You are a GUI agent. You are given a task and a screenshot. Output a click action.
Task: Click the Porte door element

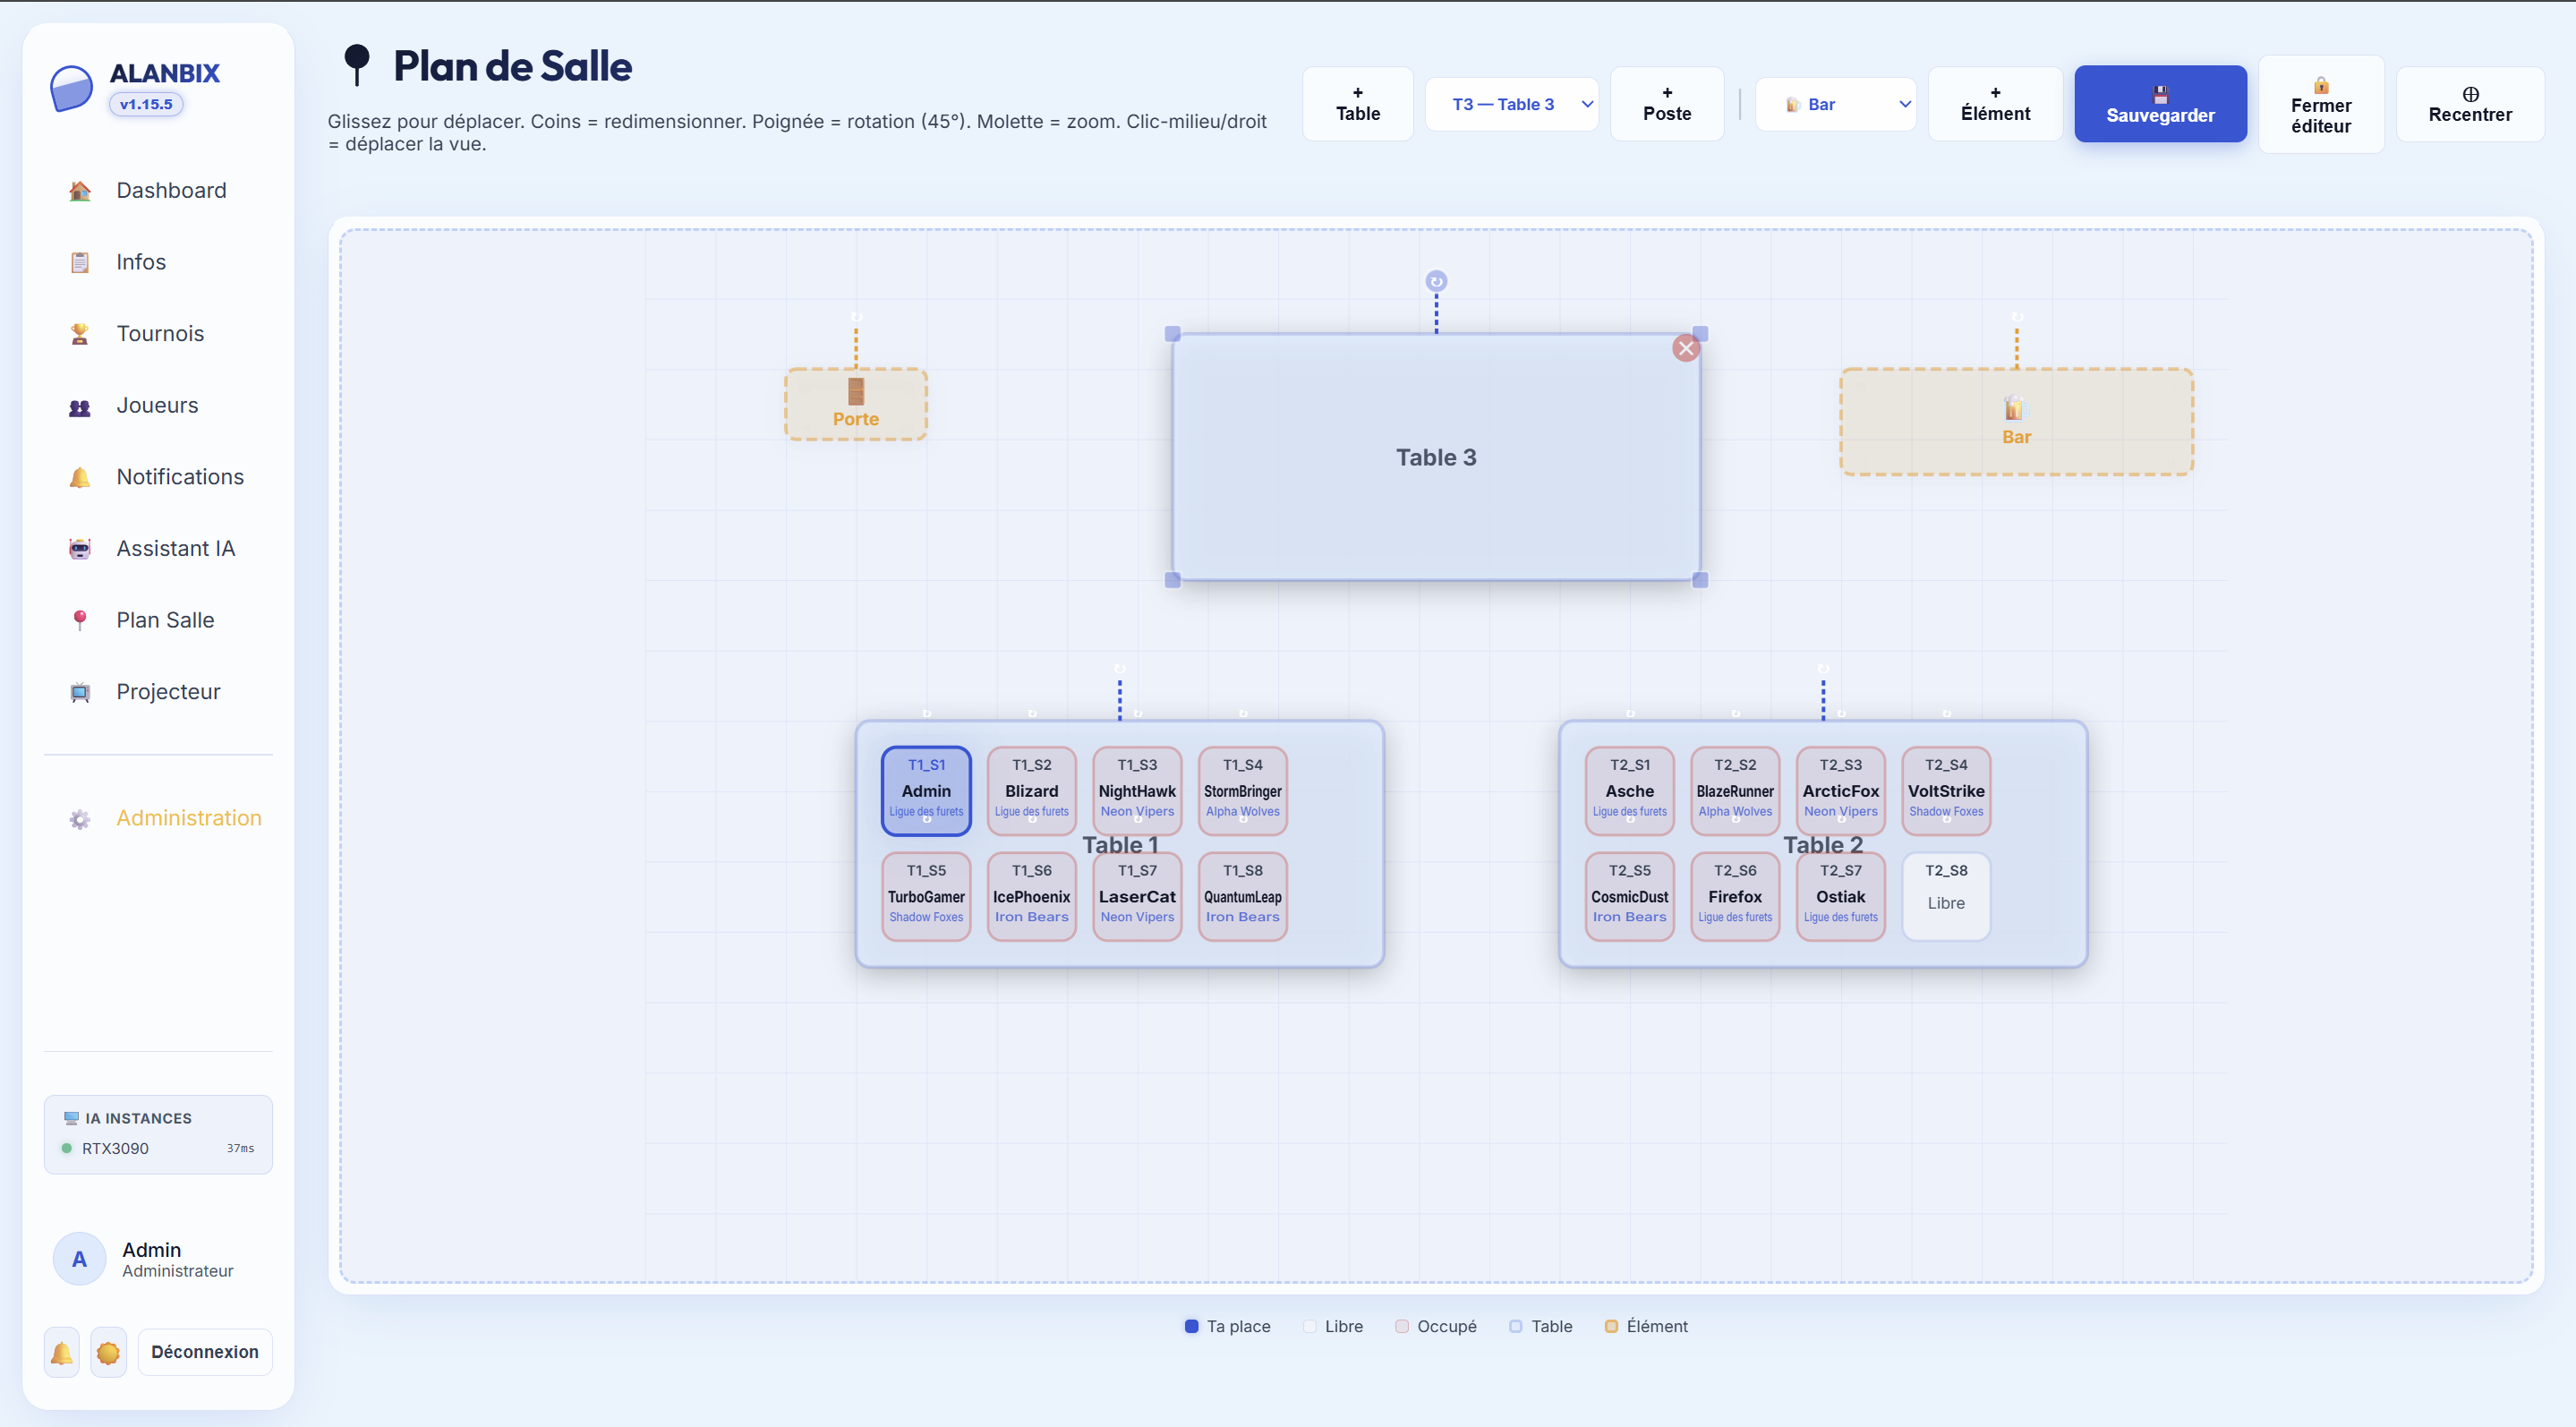[x=856, y=404]
